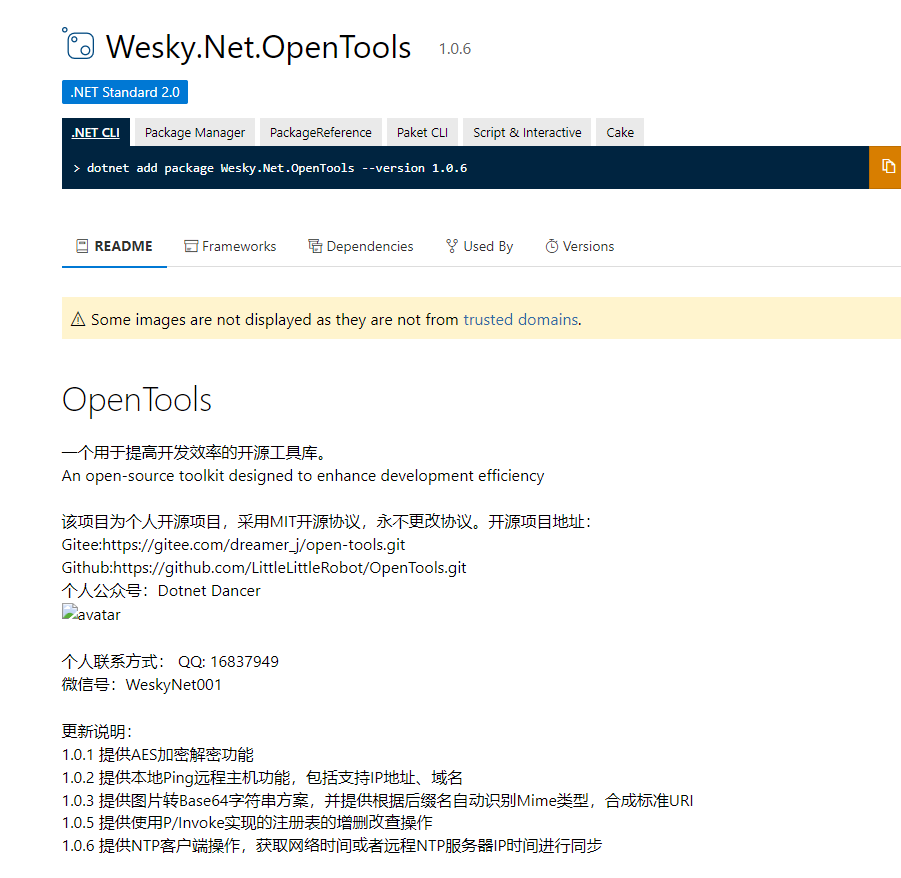
Task: Switch to the Frameworks section tab
Action: pos(230,247)
